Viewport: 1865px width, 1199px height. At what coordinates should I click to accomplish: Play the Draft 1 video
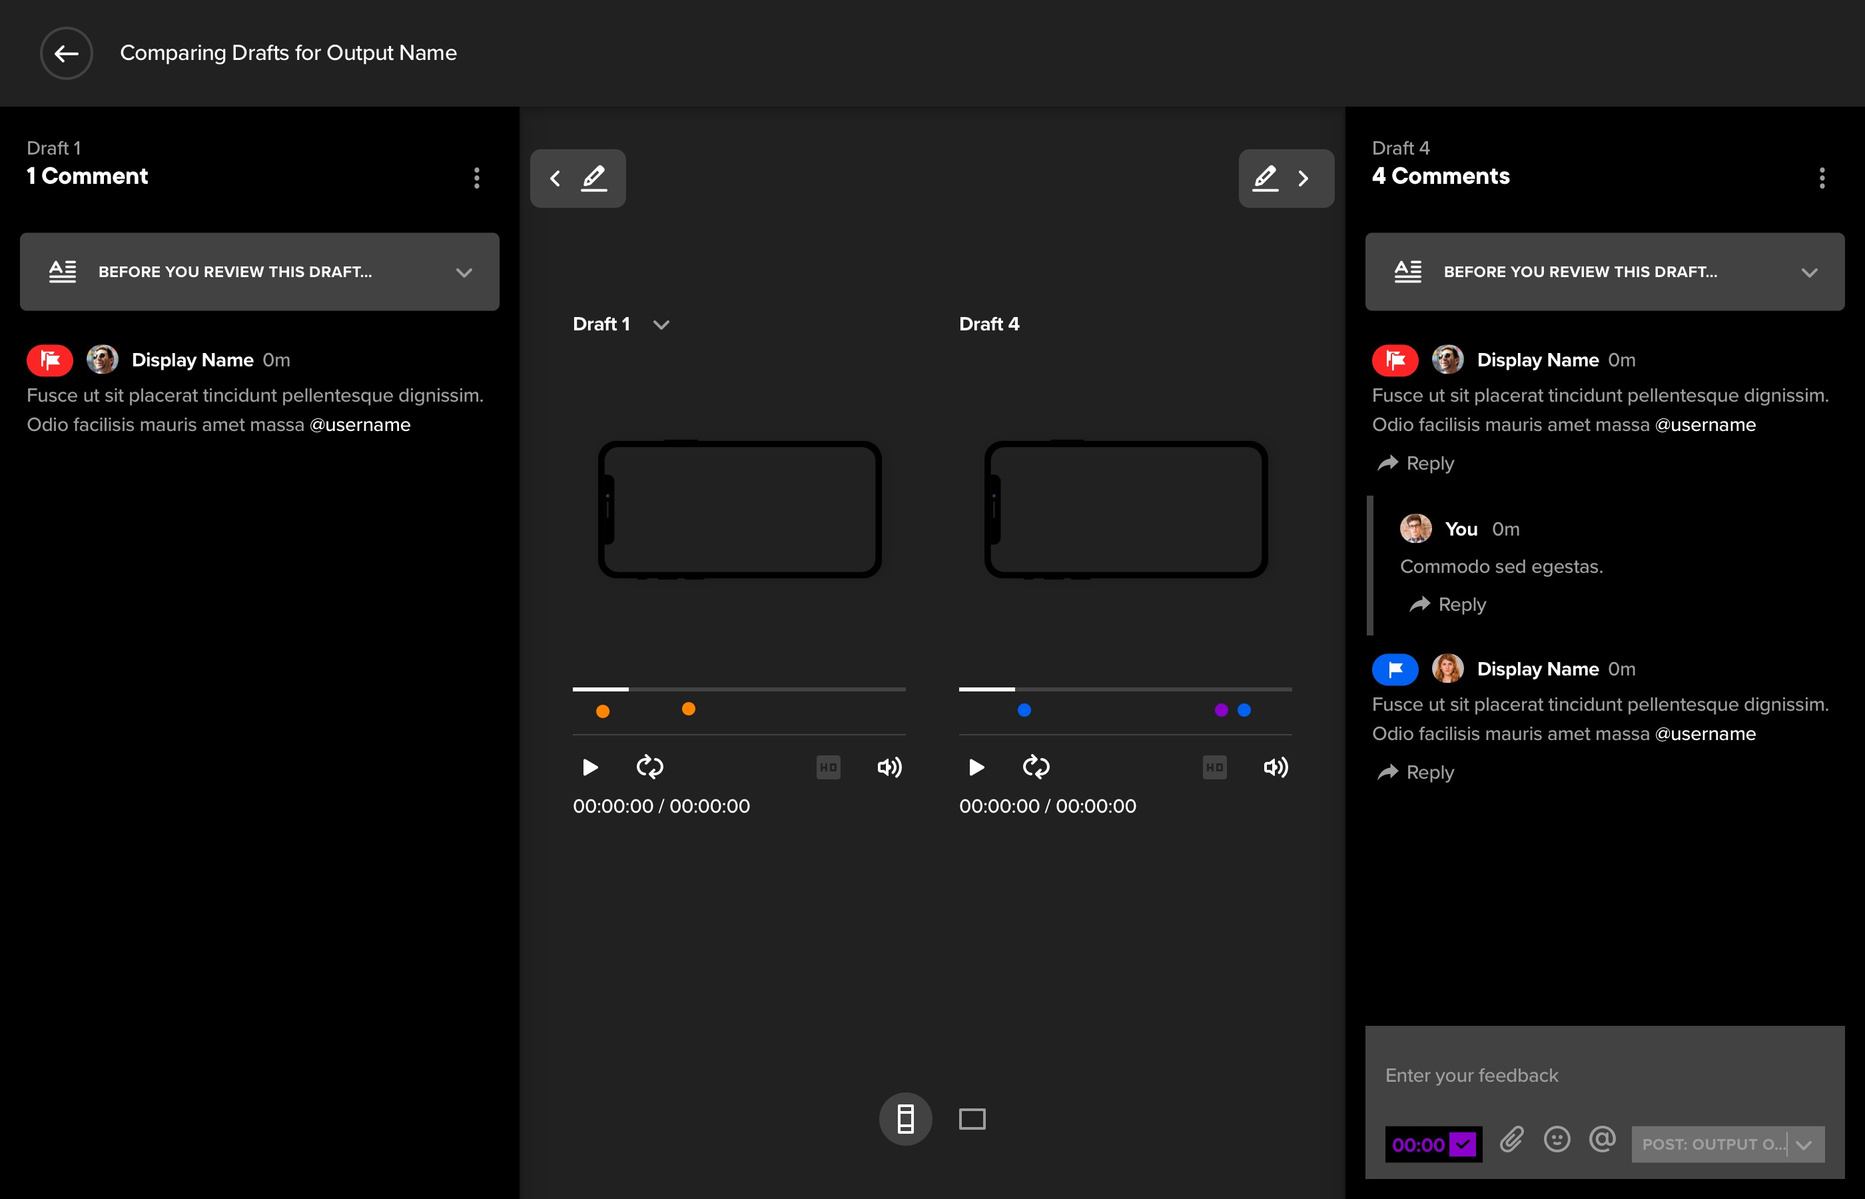click(x=590, y=767)
